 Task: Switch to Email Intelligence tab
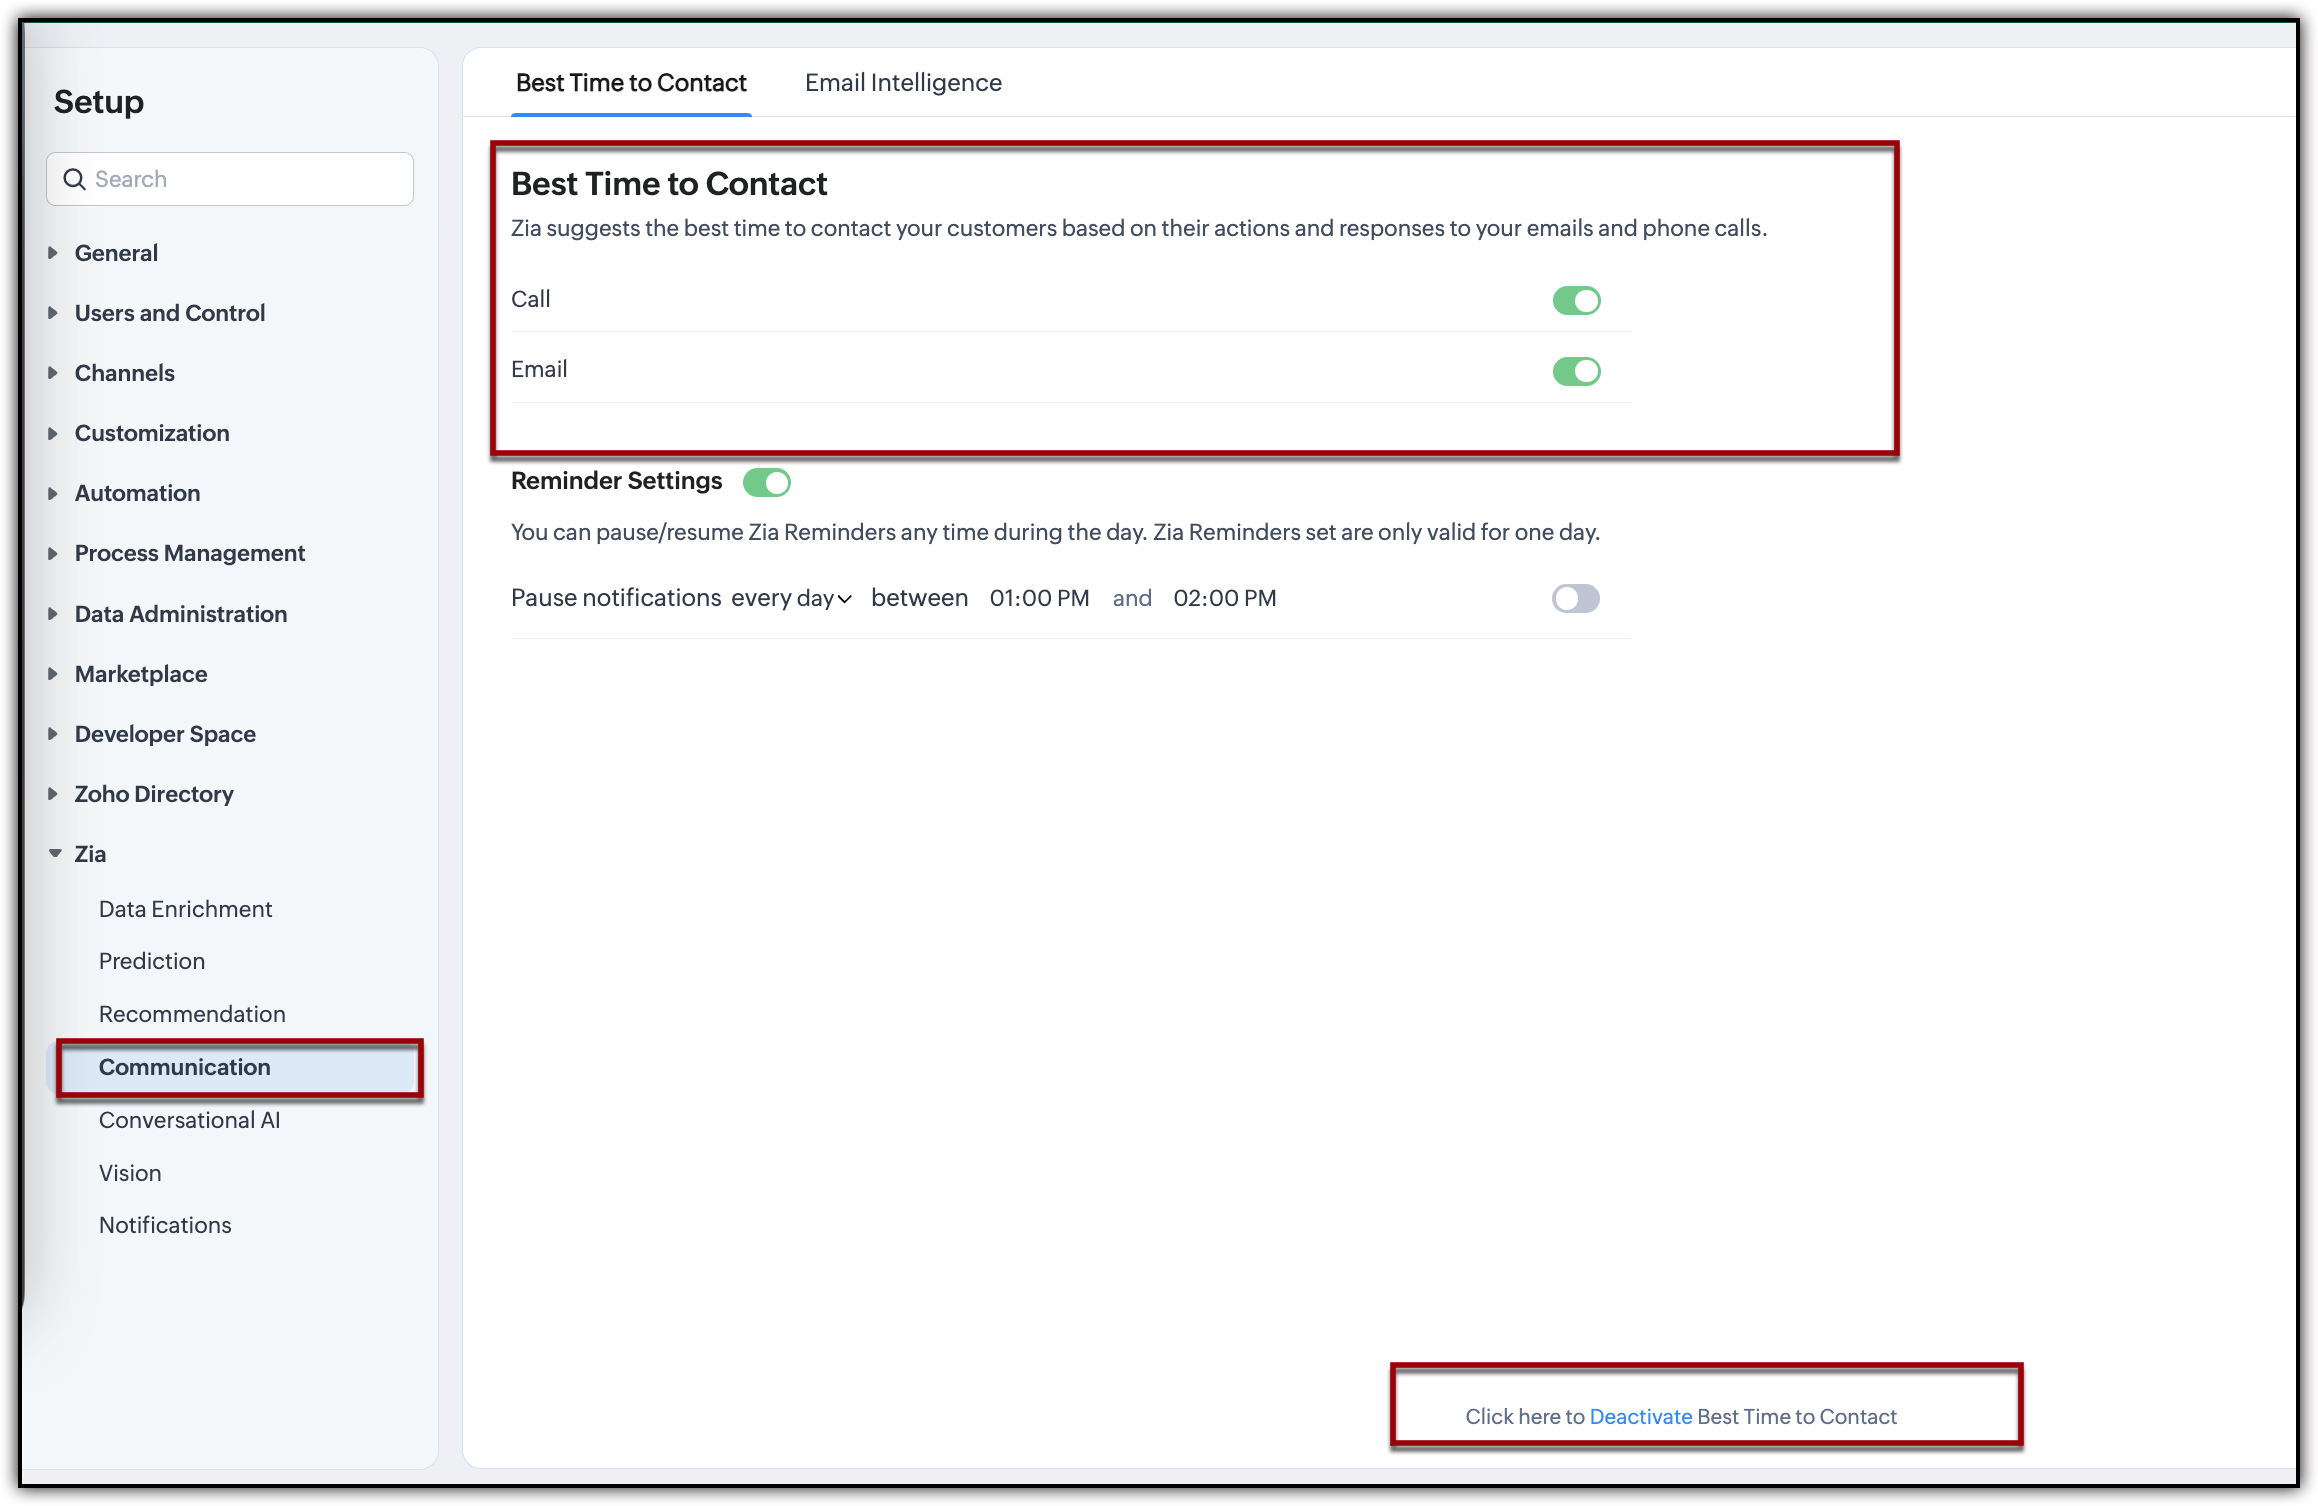903,83
